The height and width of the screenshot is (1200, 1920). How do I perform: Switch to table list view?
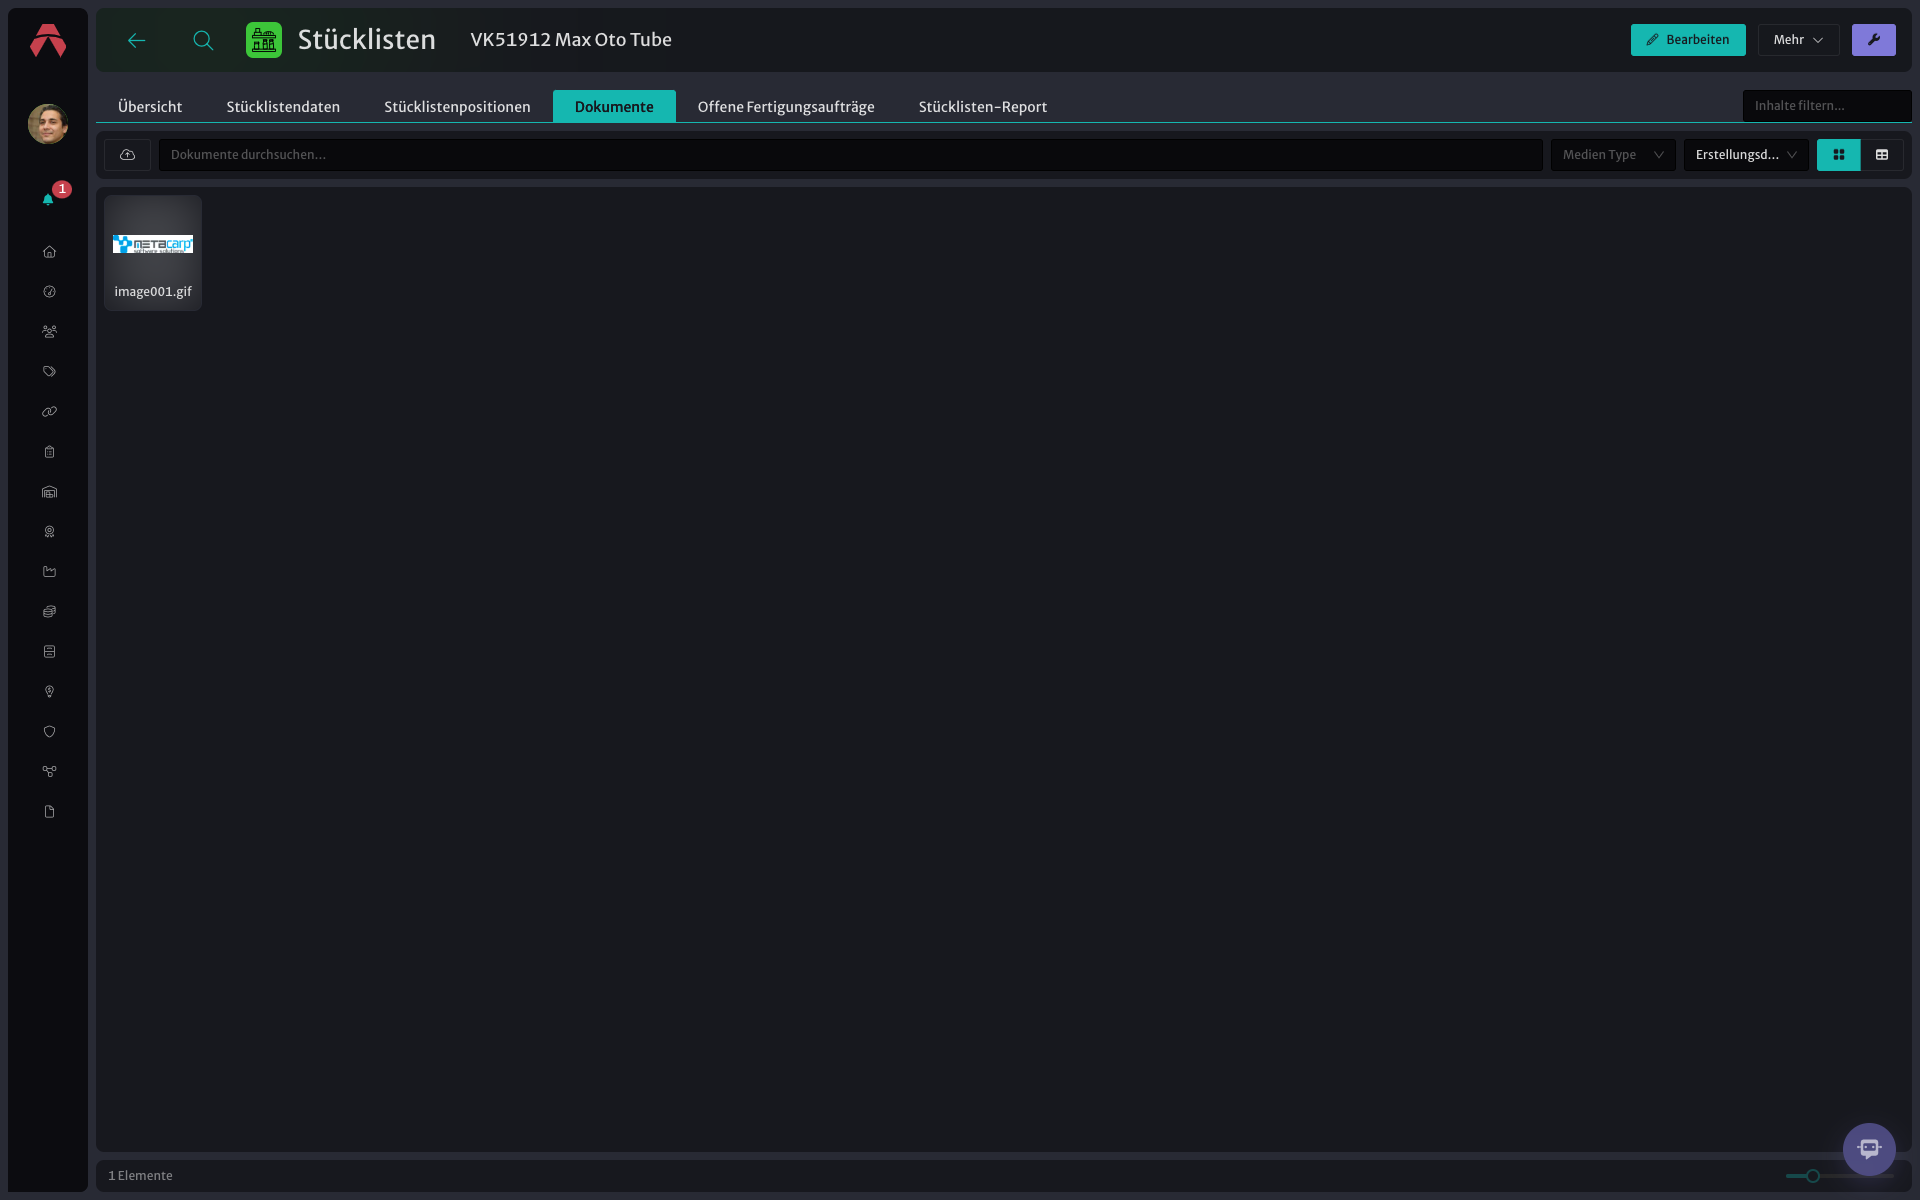click(x=1882, y=155)
